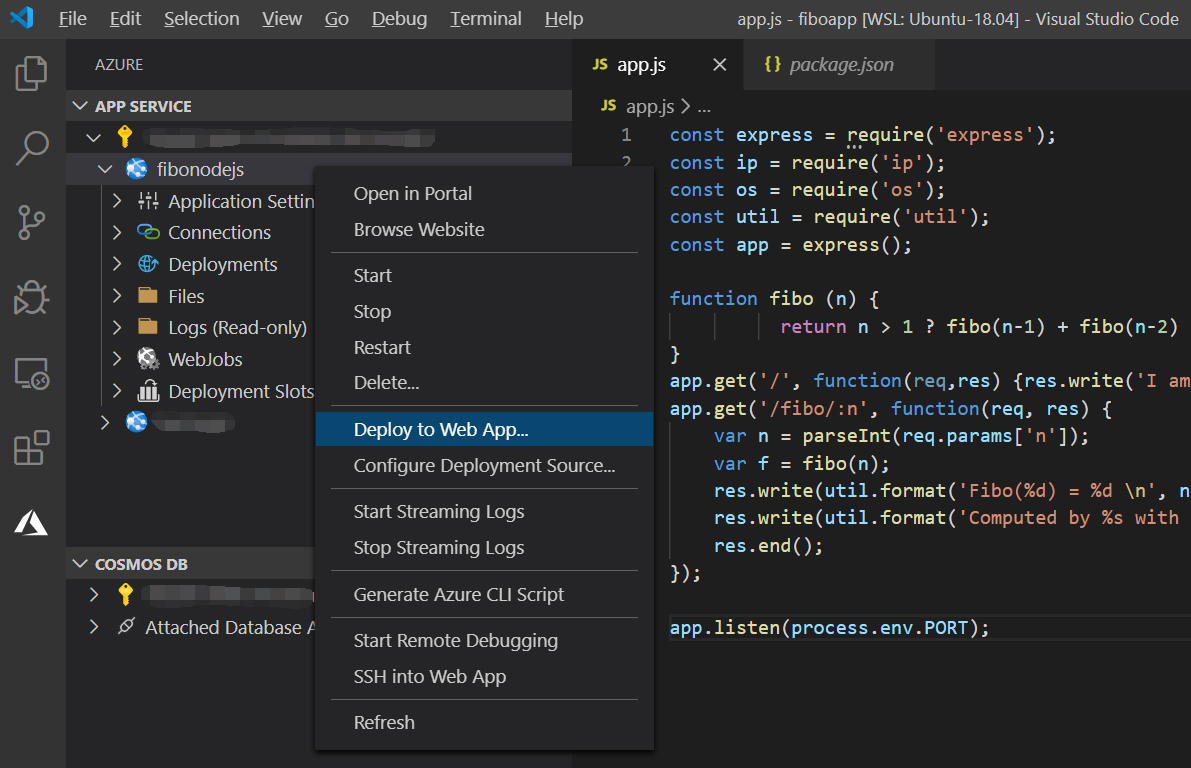Open the Remote Explorer icon

coord(32,373)
